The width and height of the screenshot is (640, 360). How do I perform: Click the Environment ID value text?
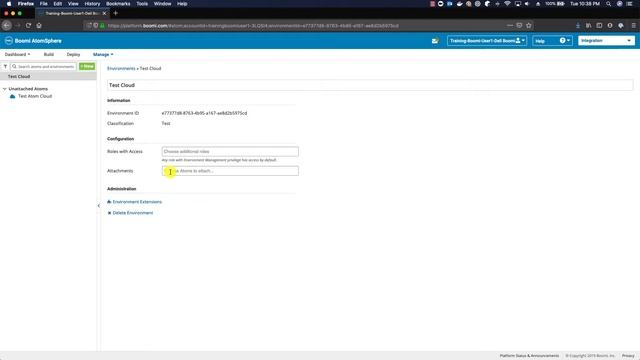coord(204,113)
